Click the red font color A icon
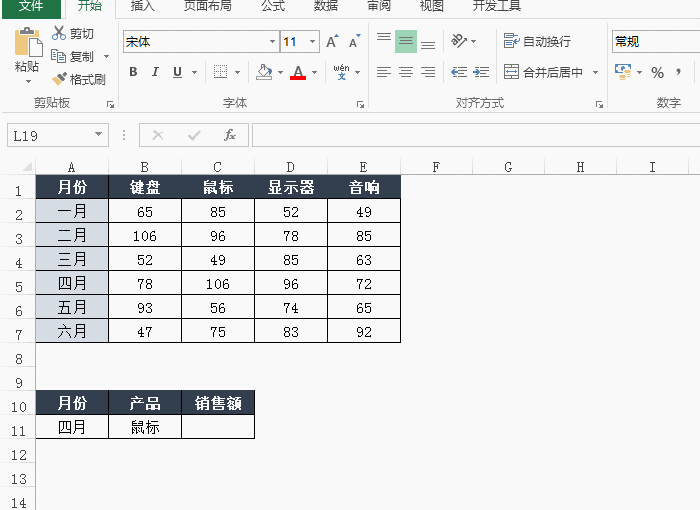700x510 pixels. (298, 72)
